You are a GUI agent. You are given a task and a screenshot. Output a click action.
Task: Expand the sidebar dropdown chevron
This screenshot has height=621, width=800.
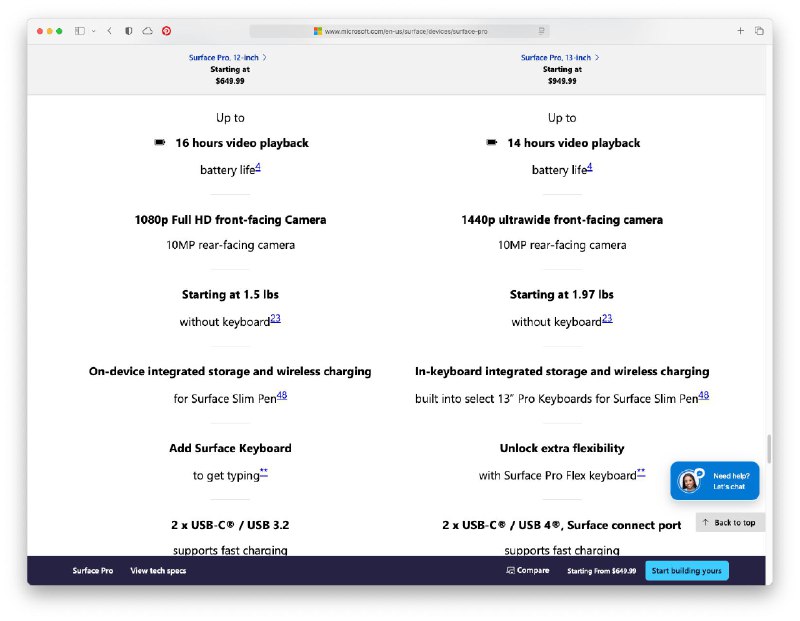pos(94,31)
